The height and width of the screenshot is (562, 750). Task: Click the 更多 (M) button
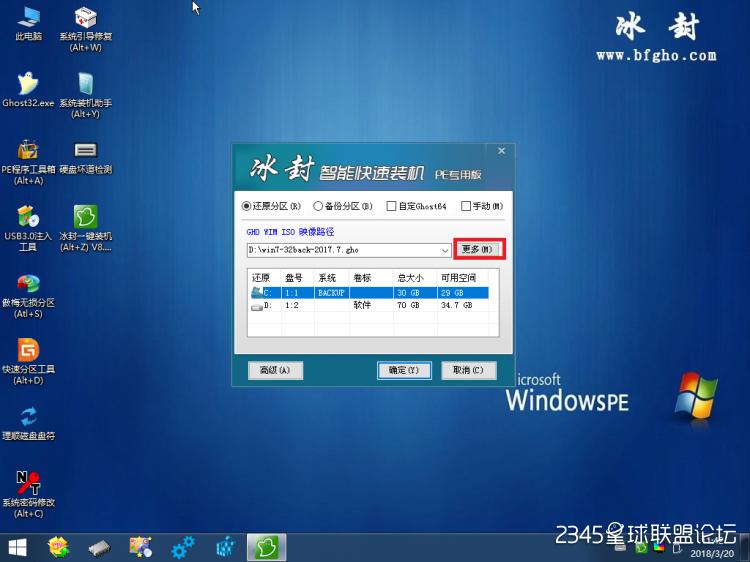click(479, 249)
